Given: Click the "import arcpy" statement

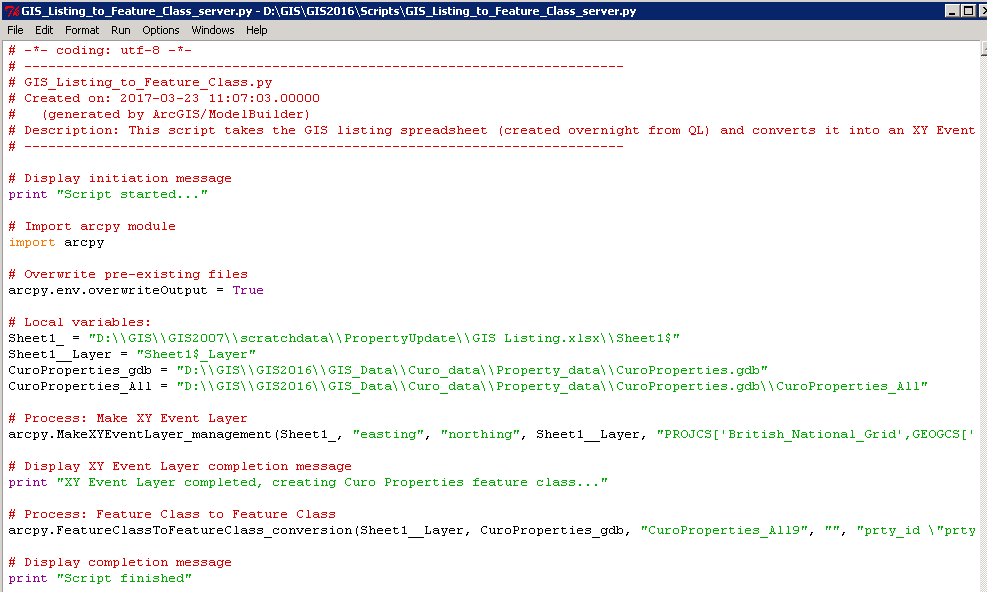Looking at the screenshot, I should coord(56,242).
